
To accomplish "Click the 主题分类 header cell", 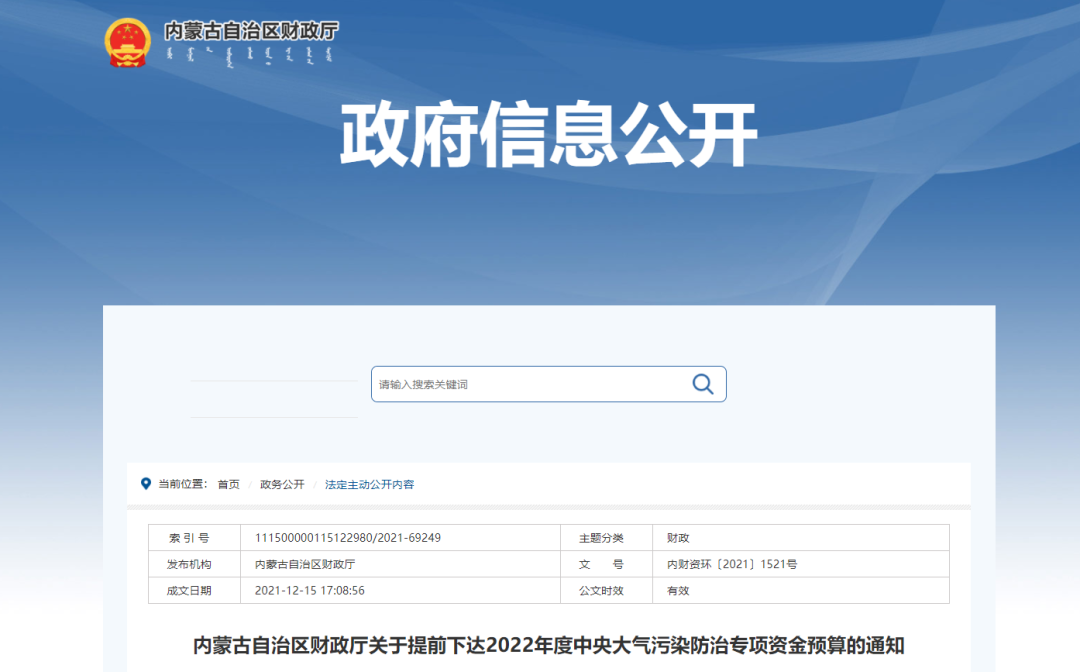I will click(x=605, y=537).
